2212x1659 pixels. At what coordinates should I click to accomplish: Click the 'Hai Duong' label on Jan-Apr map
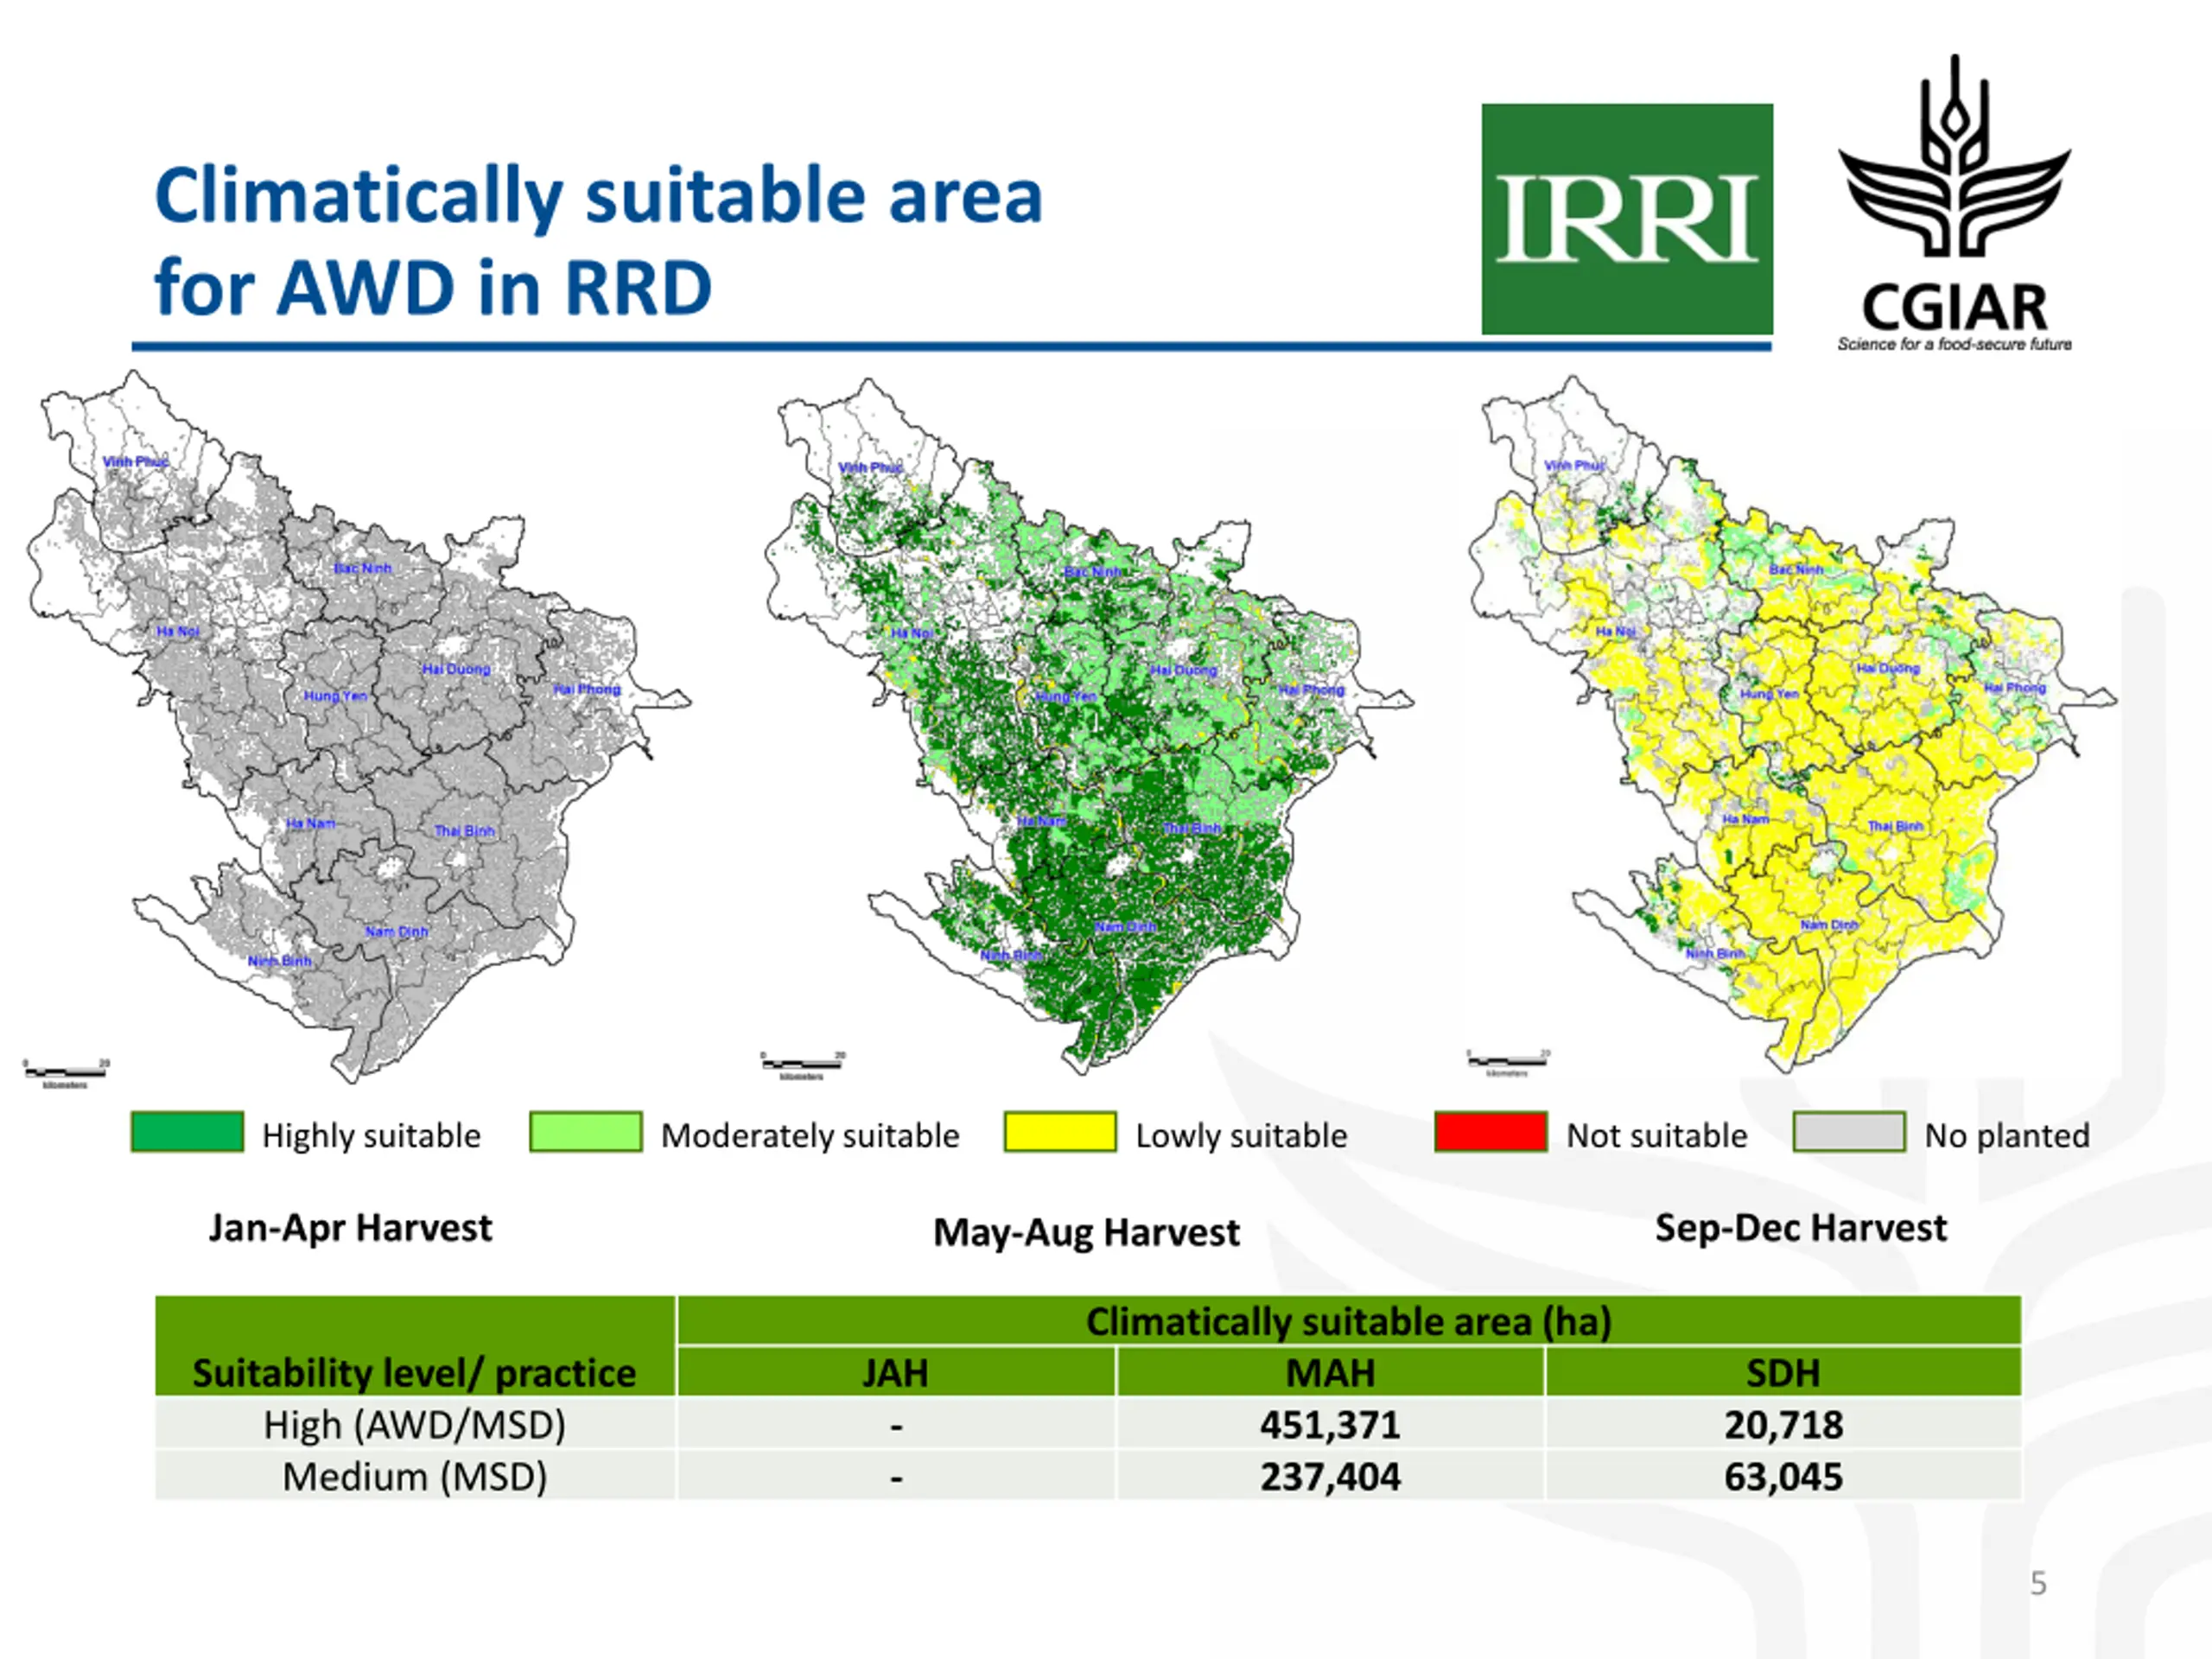(456, 669)
